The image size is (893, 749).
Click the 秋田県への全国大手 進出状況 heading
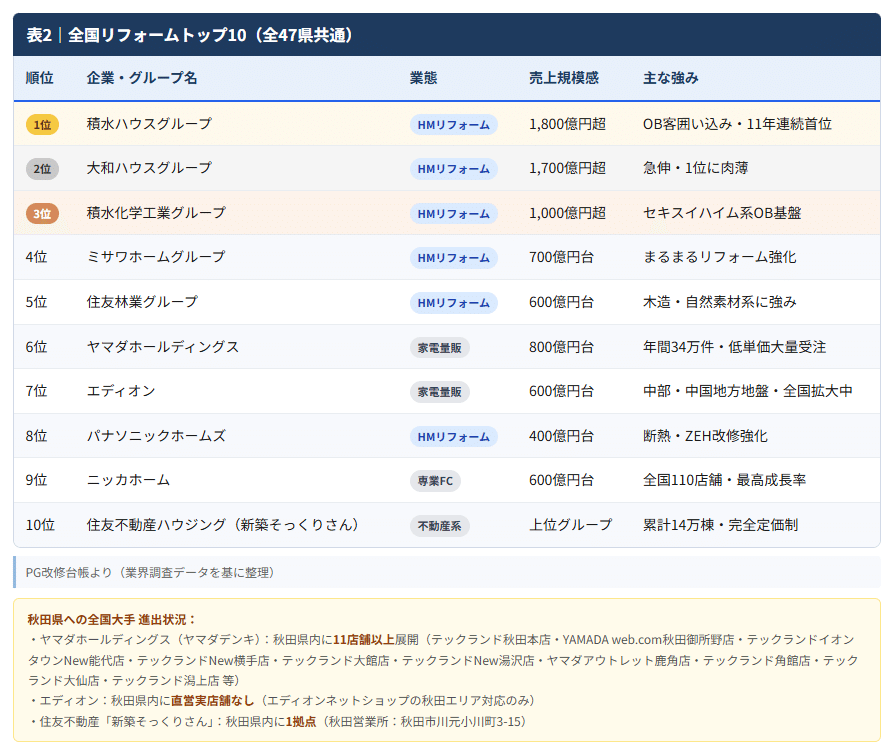pyautogui.click(x=112, y=620)
